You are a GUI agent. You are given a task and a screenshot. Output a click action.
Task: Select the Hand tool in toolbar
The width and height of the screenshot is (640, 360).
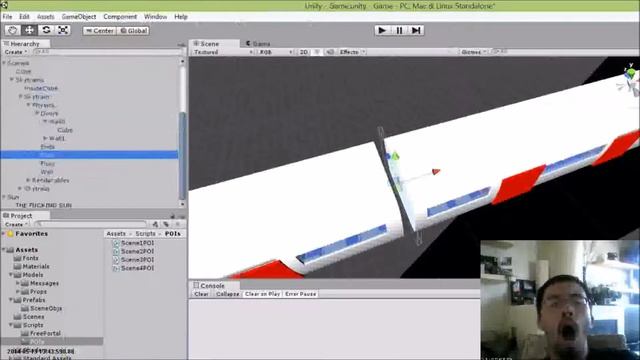13,30
